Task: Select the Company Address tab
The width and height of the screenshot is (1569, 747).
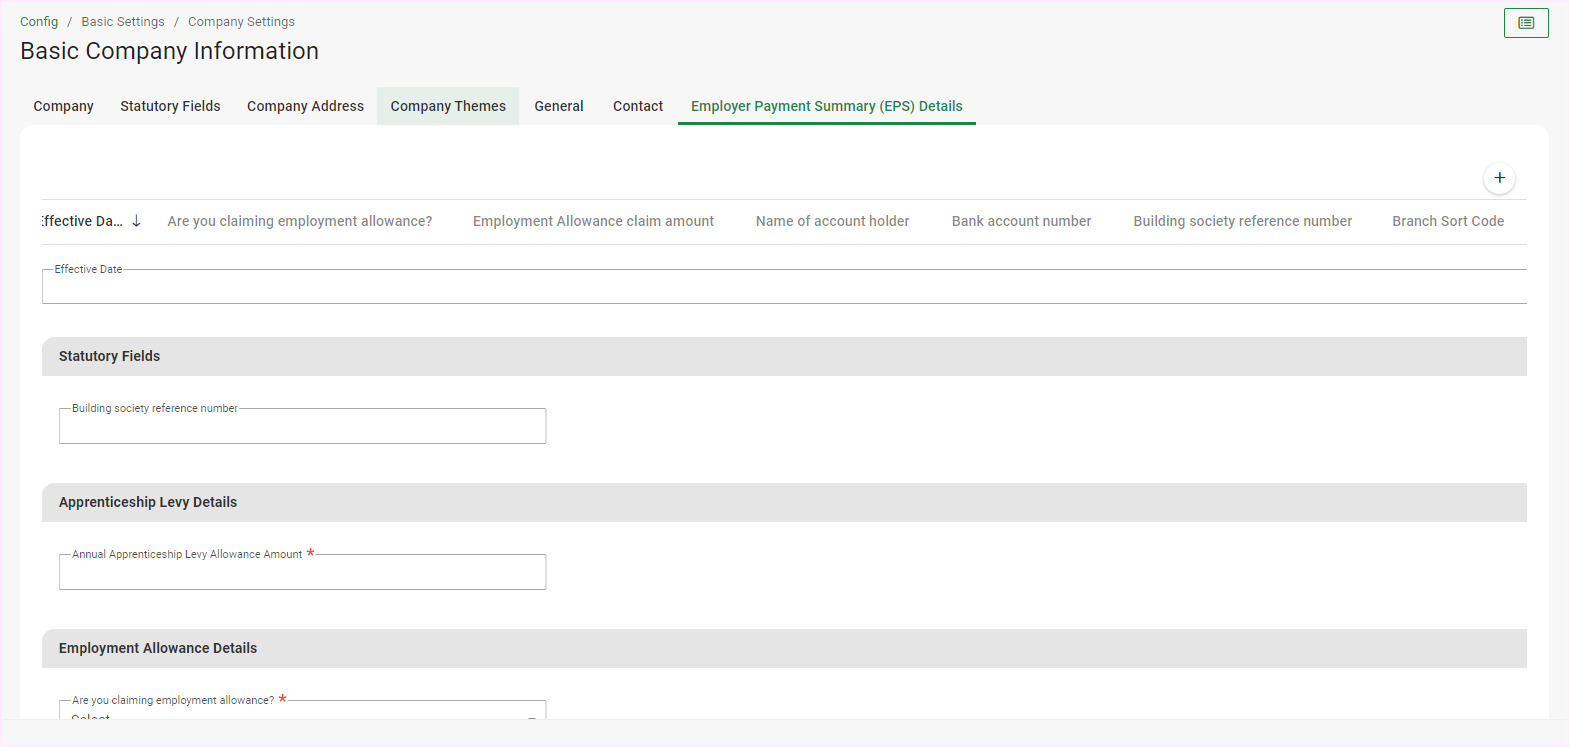Action: (305, 106)
